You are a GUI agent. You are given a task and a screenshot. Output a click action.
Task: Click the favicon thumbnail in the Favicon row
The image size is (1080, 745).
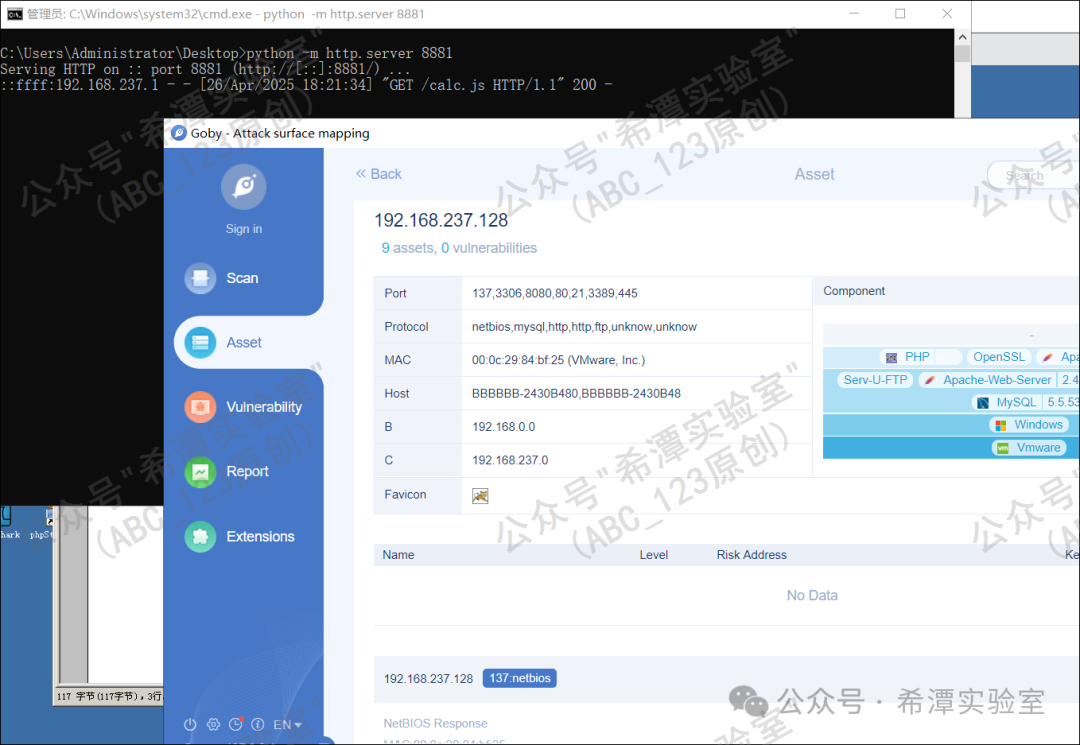click(x=480, y=496)
